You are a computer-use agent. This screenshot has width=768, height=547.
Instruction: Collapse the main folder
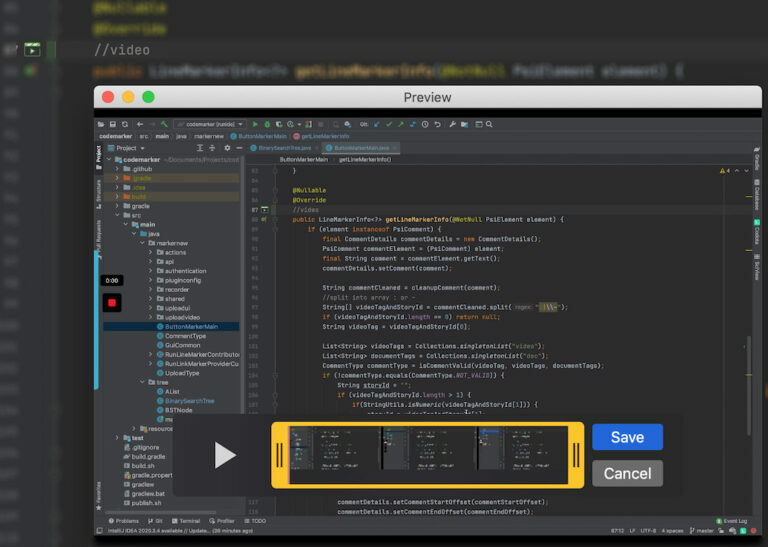point(125,224)
